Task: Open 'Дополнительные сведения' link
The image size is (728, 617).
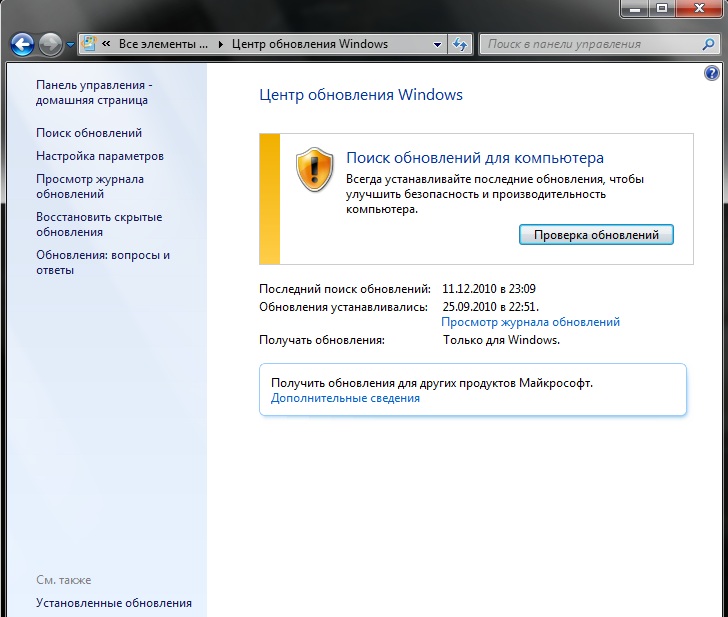Action: [x=345, y=398]
